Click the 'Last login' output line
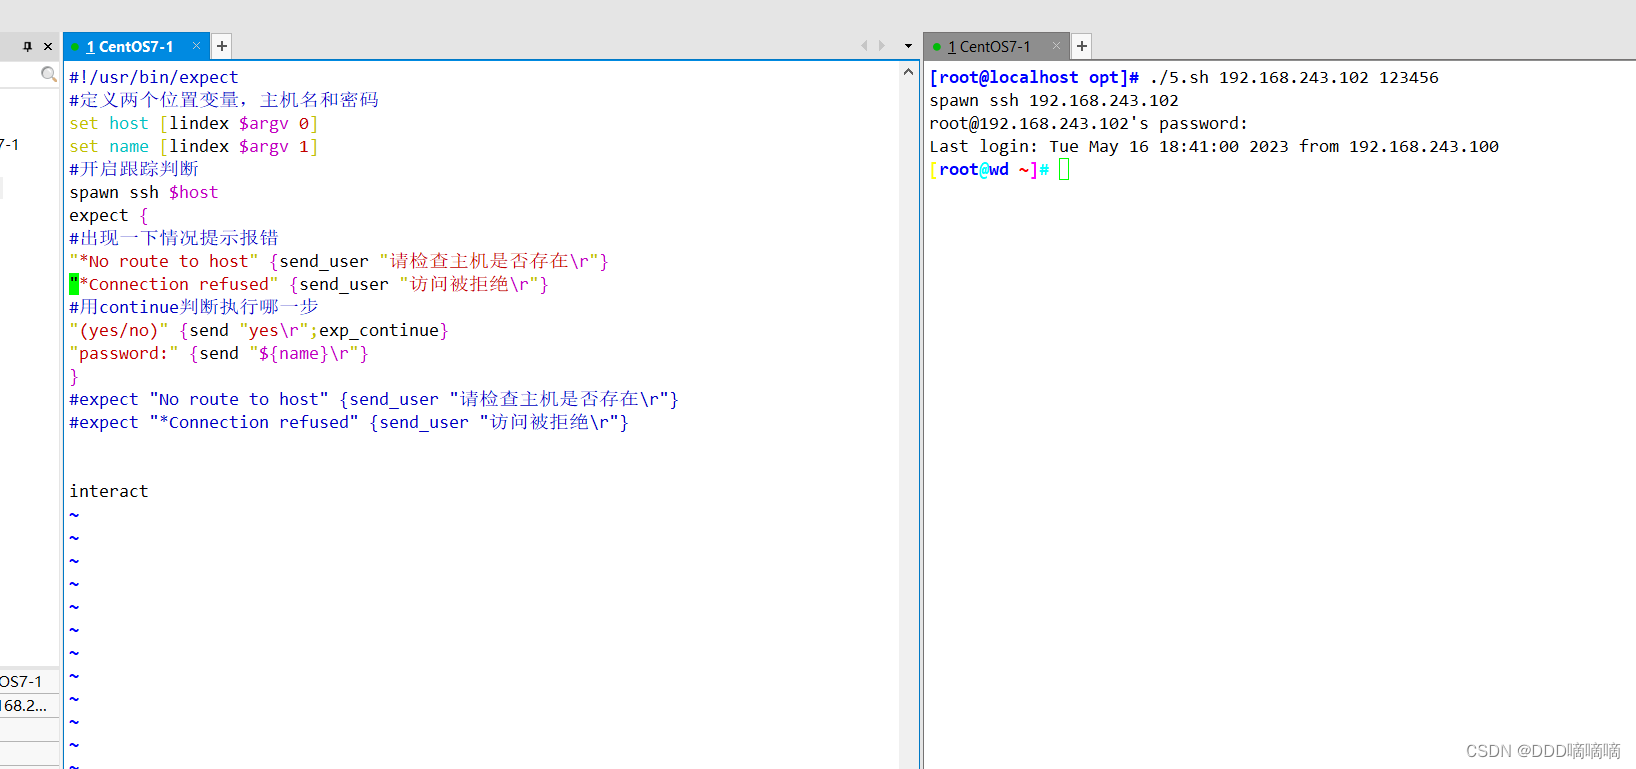The image size is (1636, 769). (x=1214, y=146)
